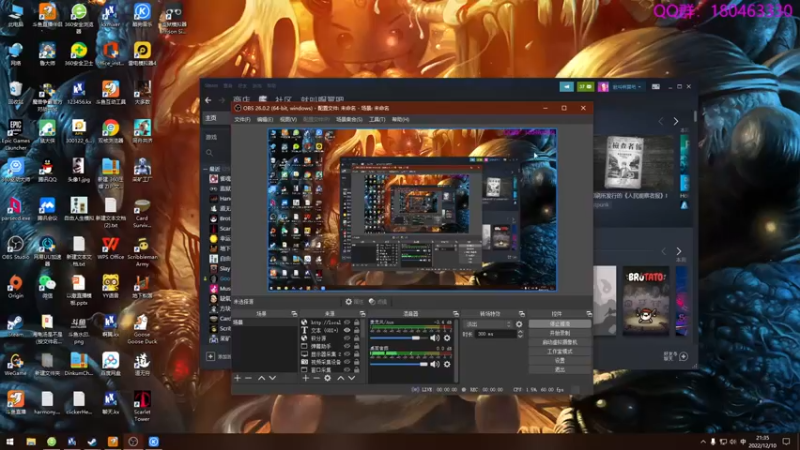Open the 视图(V) menu in OBS
Image resolution: width=800 pixels, height=450 pixels.
coord(288,119)
